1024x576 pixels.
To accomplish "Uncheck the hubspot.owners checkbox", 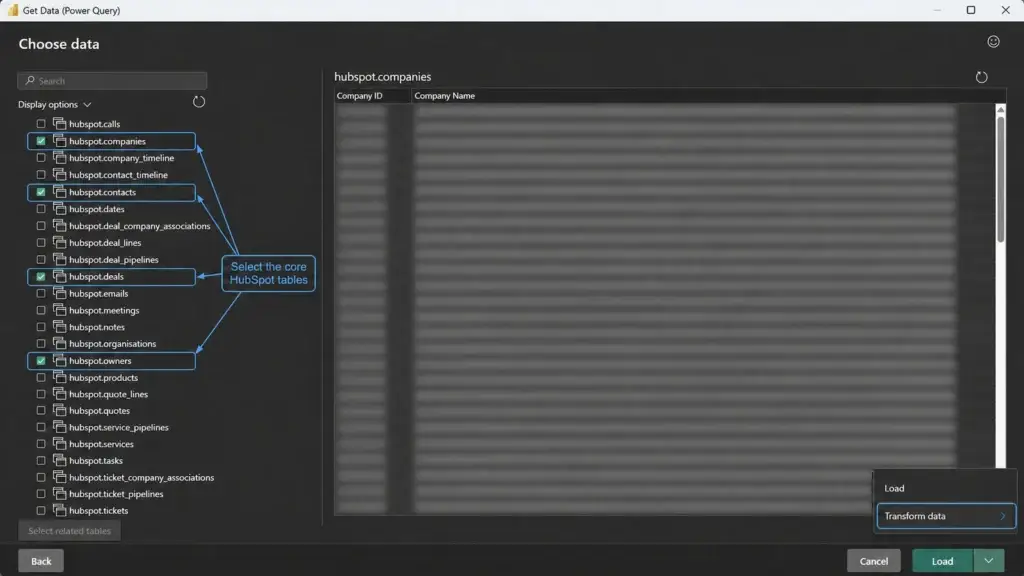I will coord(41,360).
